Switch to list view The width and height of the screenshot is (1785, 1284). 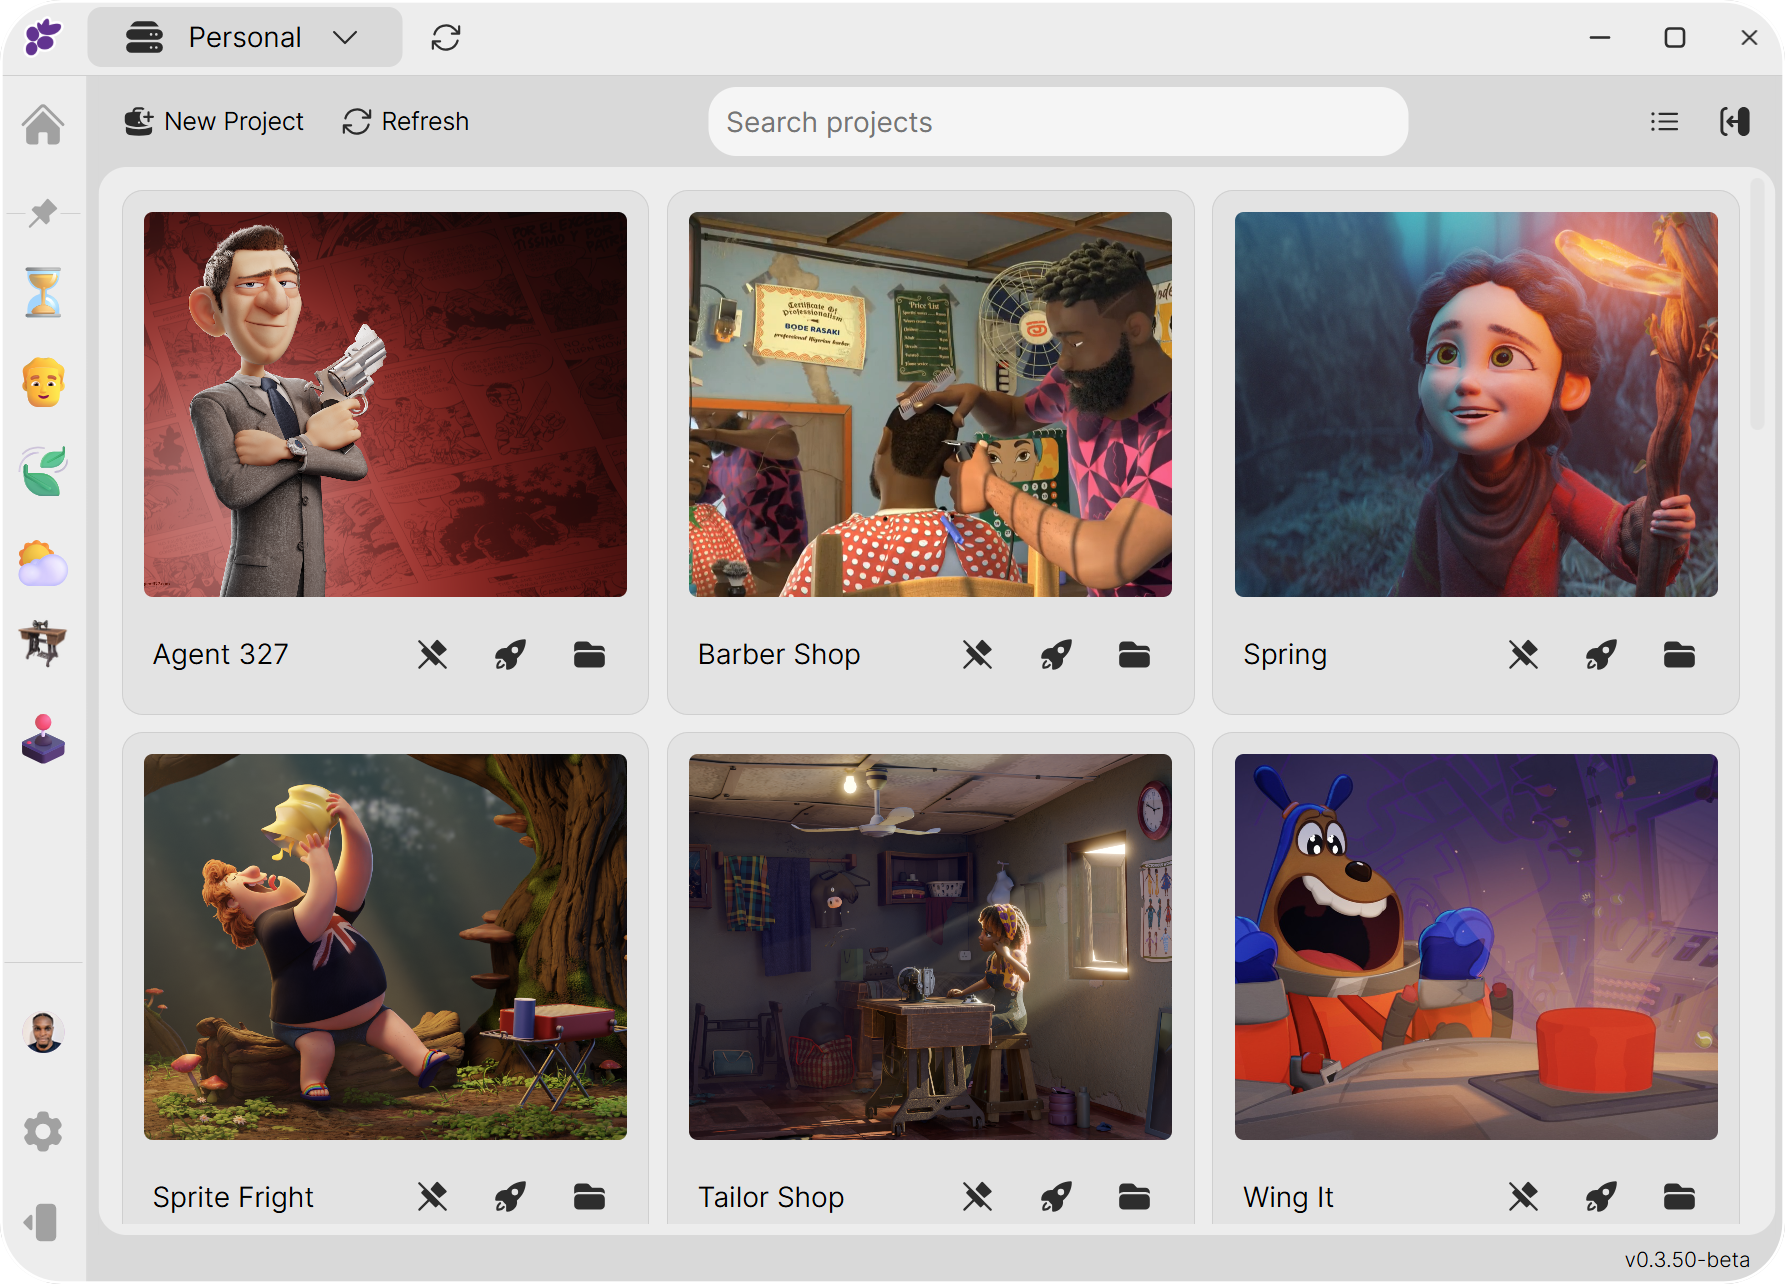(1664, 121)
